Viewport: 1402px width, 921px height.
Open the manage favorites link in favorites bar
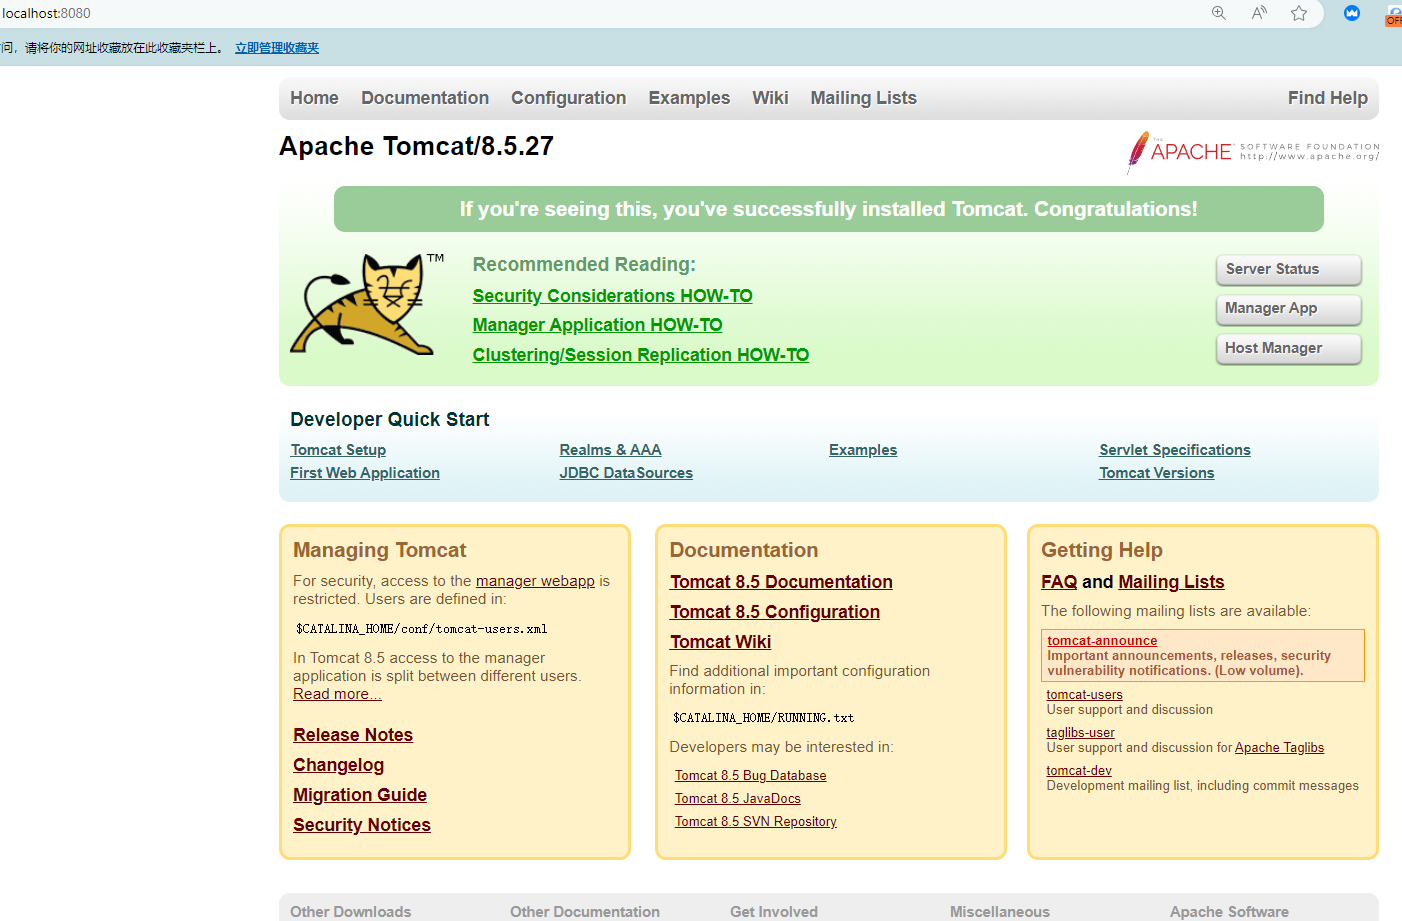(277, 48)
